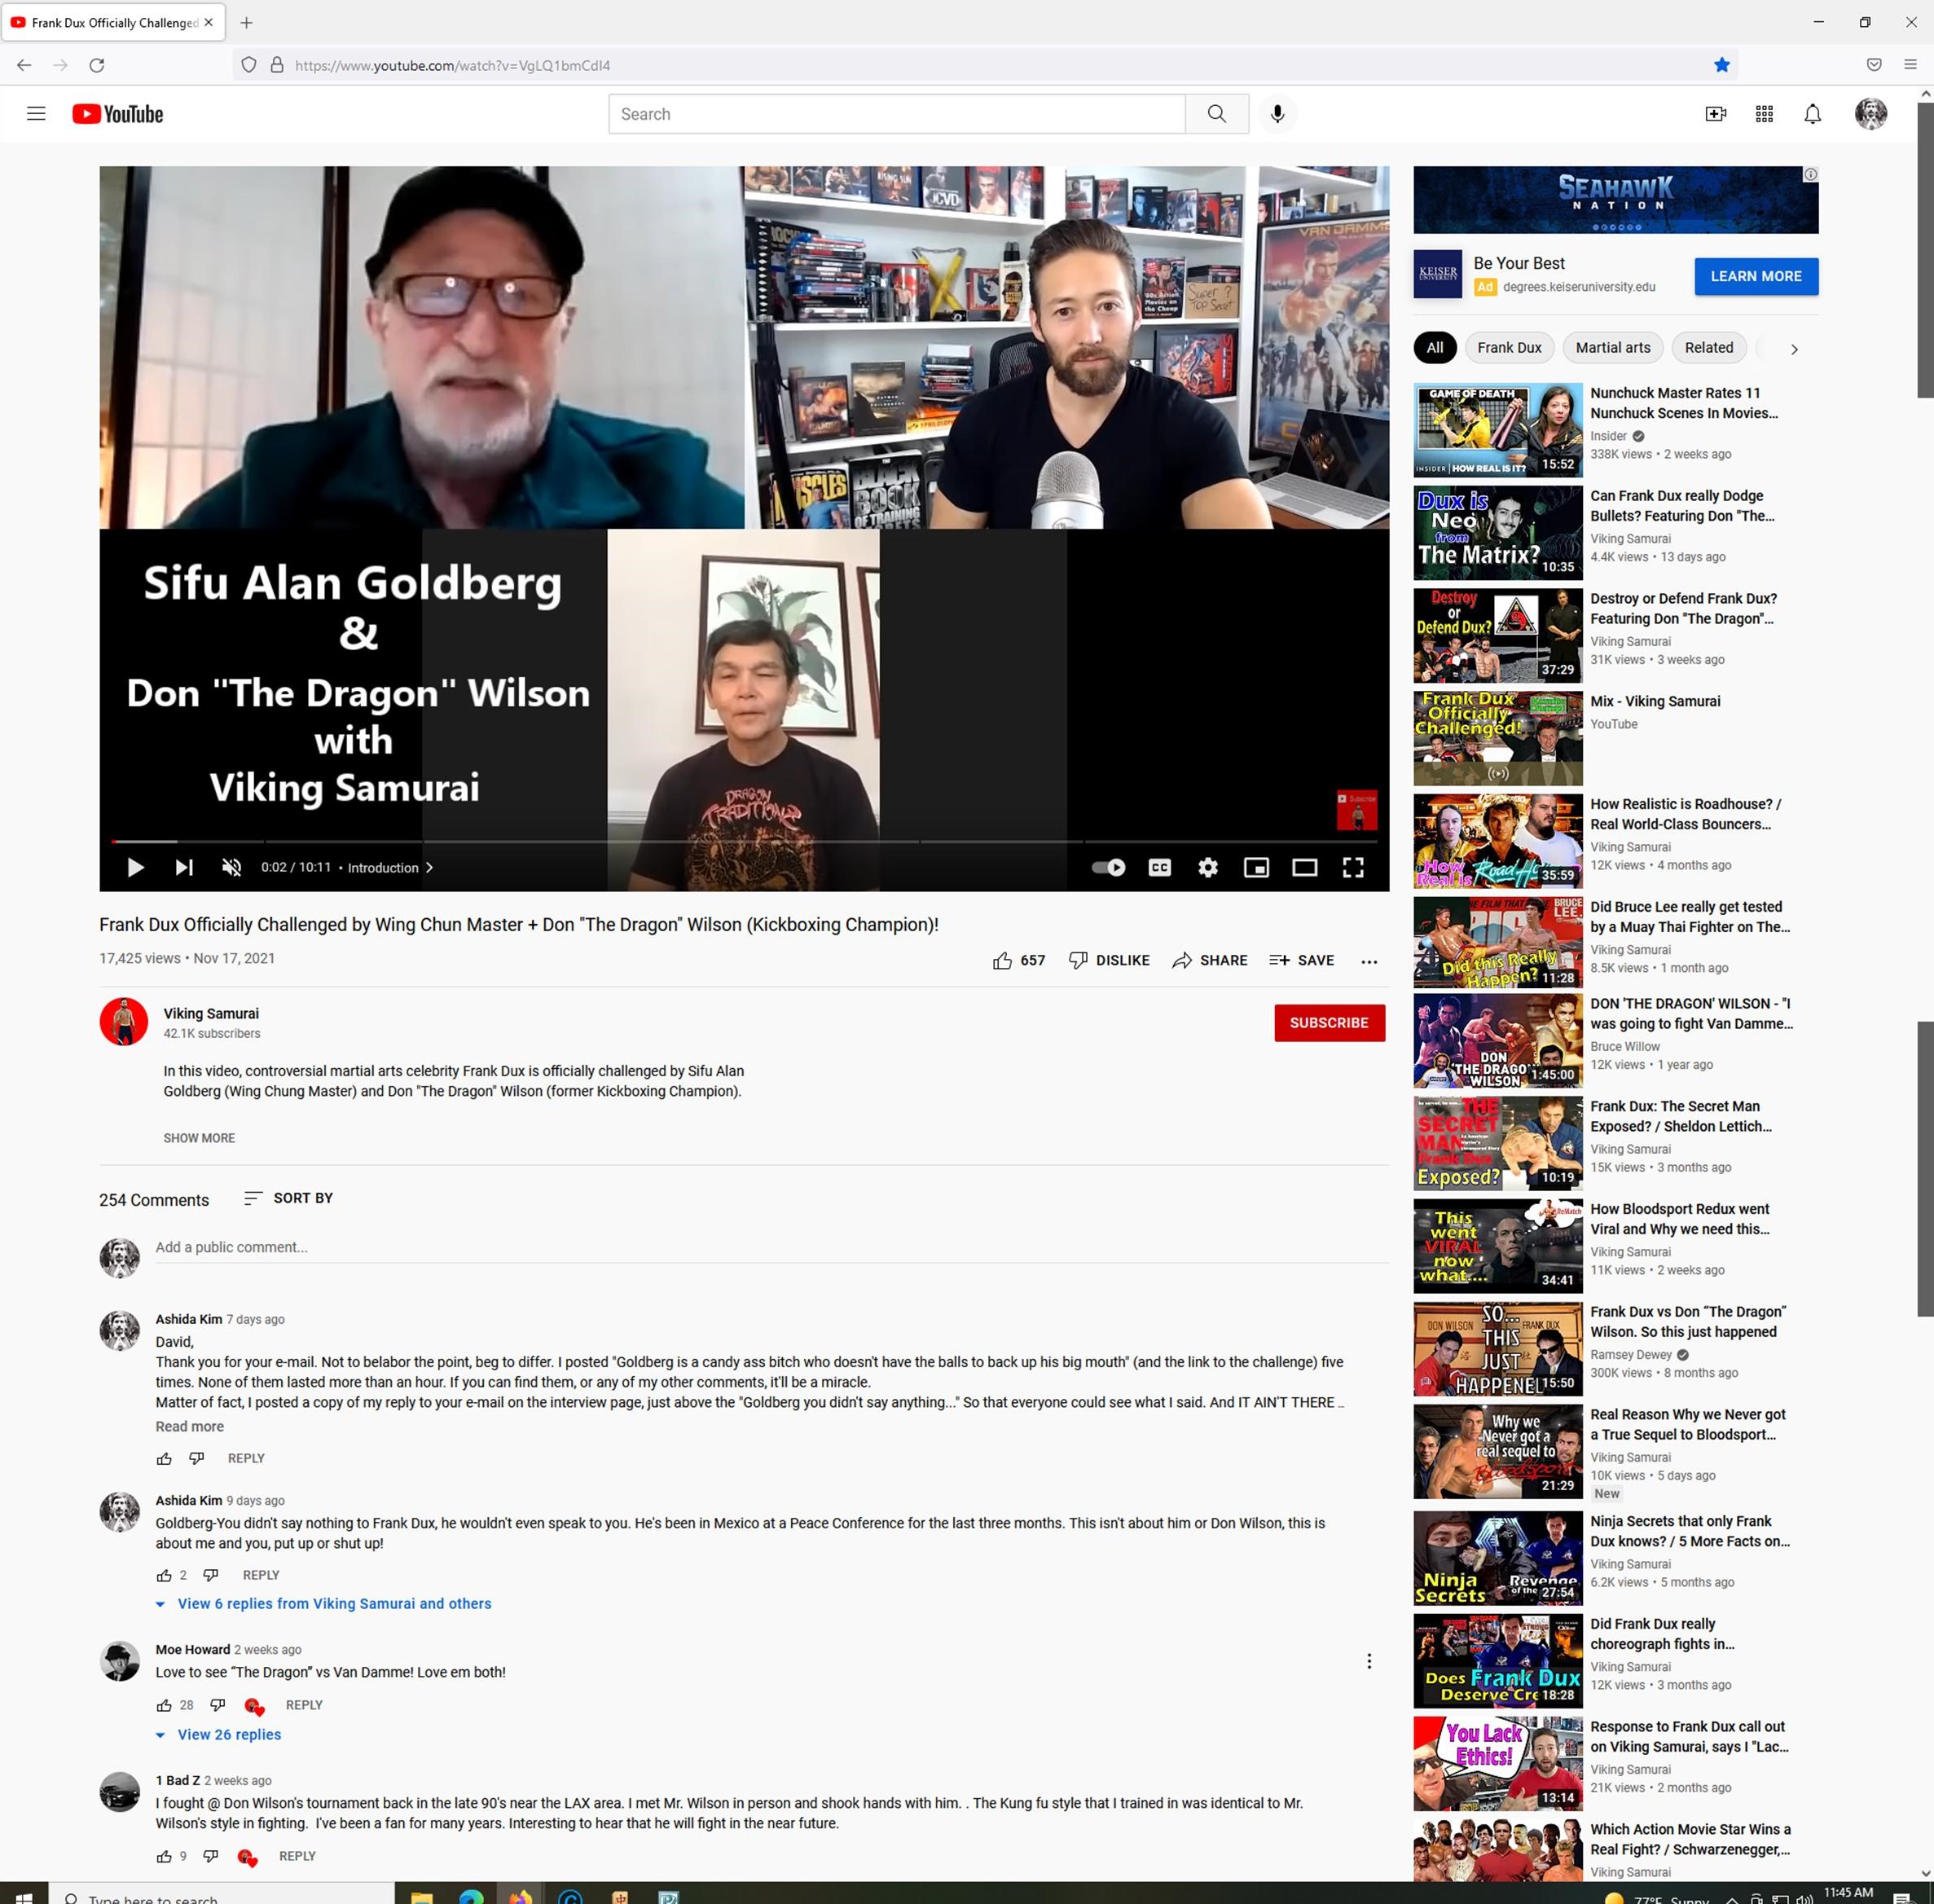This screenshot has width=1934, height=1904.
Task: Open player settings gear
Action: pos(1208,867)
